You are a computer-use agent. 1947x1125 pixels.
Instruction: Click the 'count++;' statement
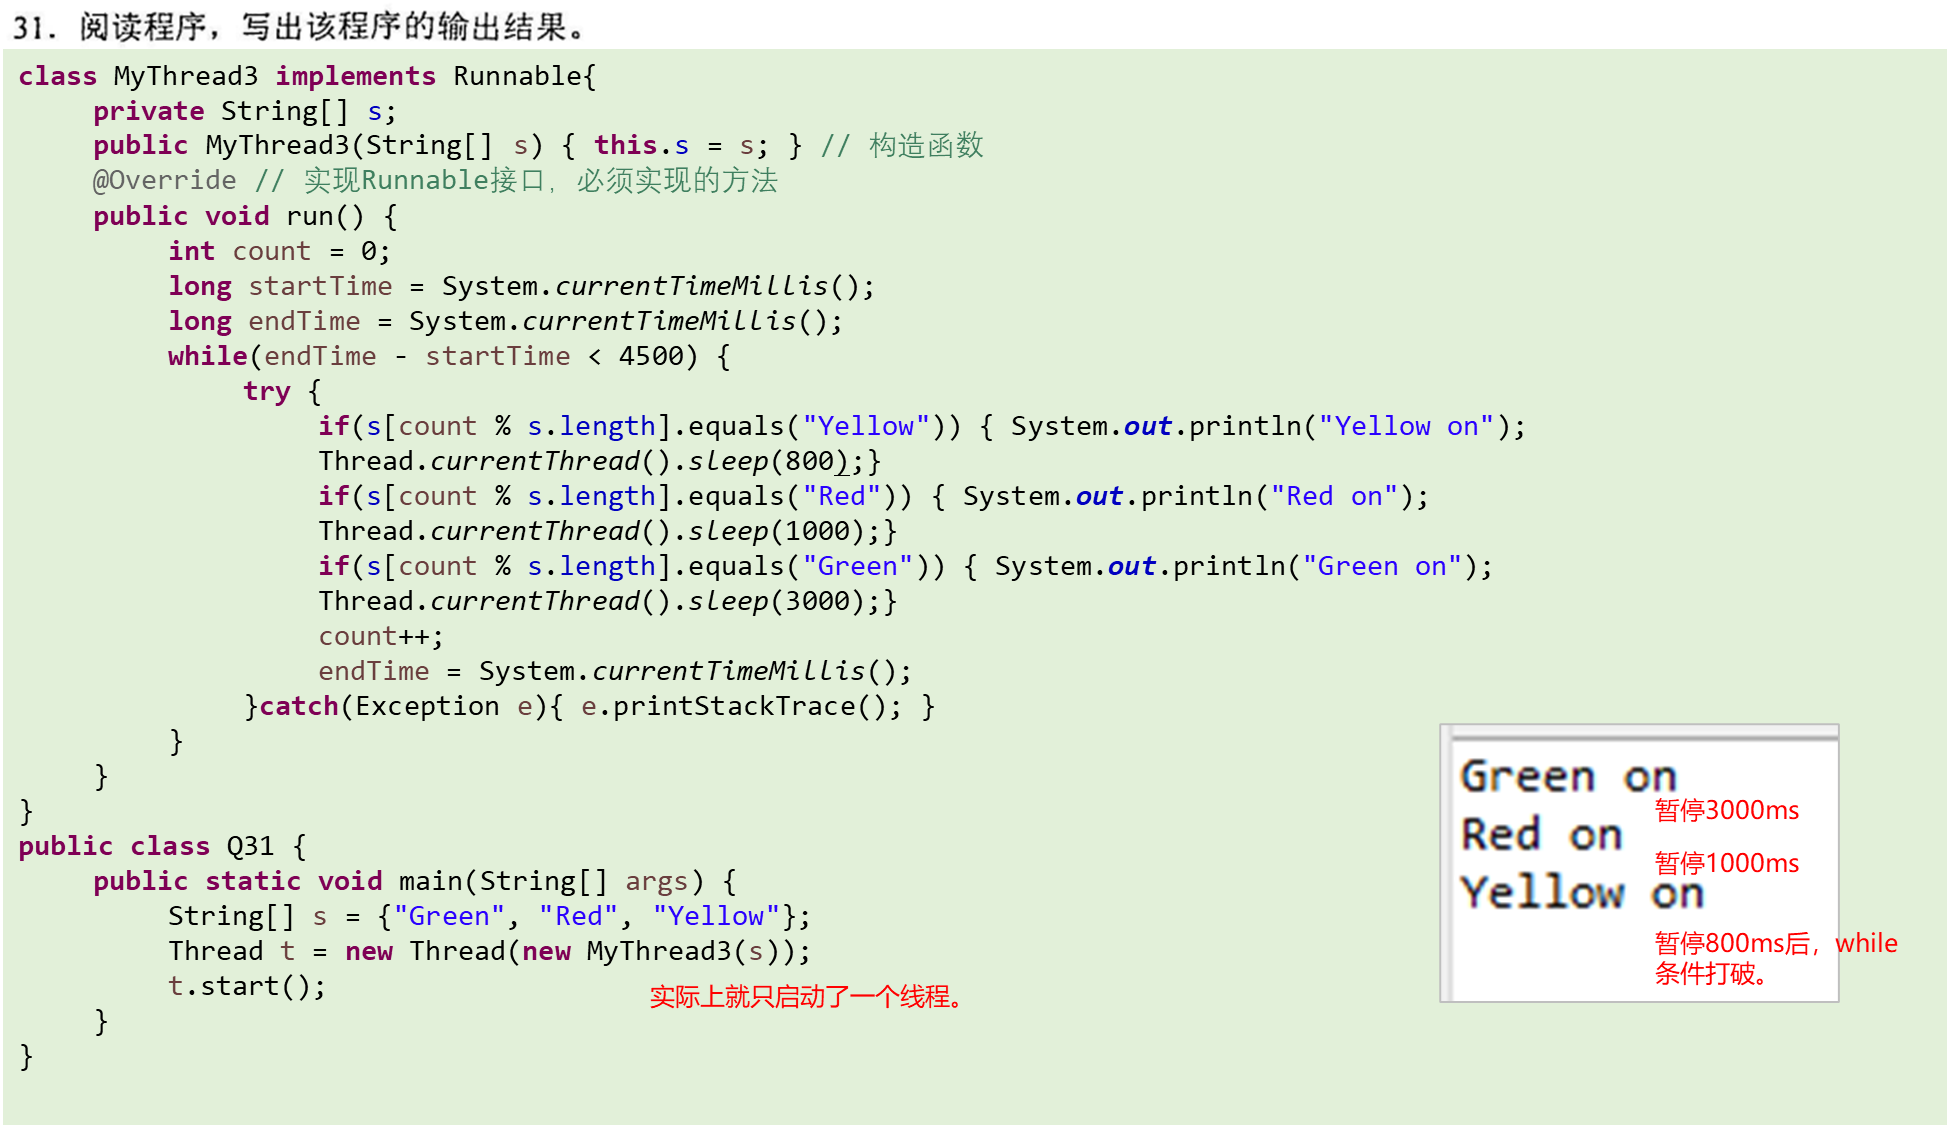pos(380,636)
